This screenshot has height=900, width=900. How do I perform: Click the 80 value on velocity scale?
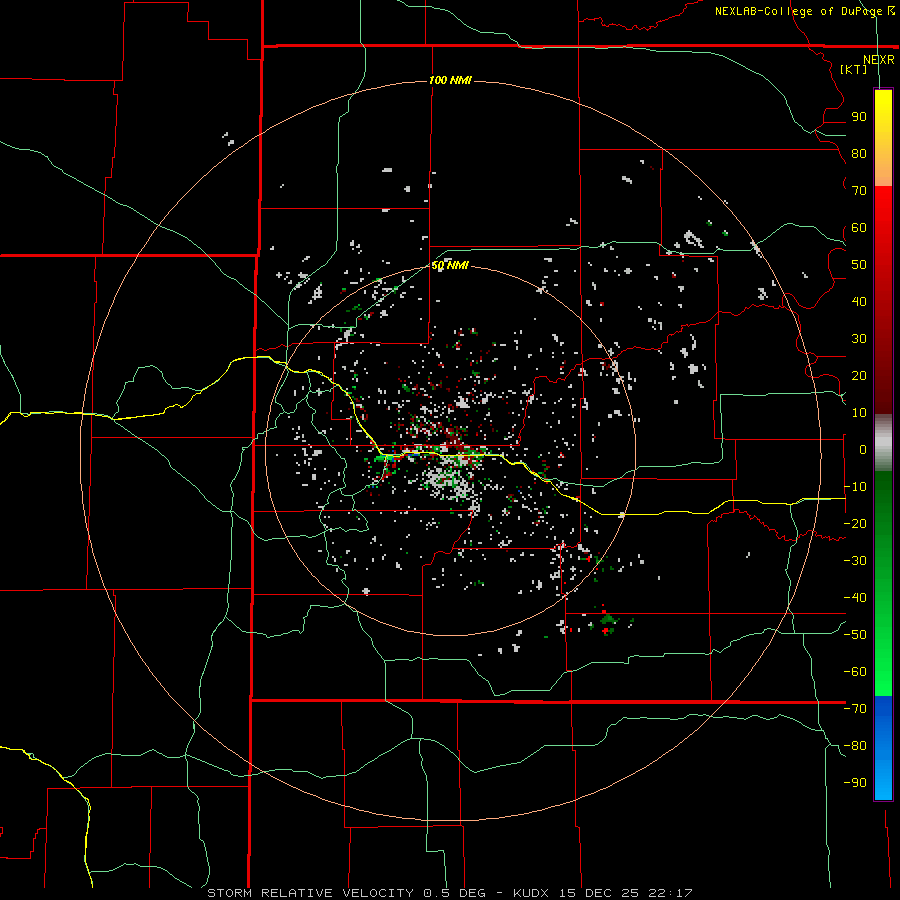[859, 154]
